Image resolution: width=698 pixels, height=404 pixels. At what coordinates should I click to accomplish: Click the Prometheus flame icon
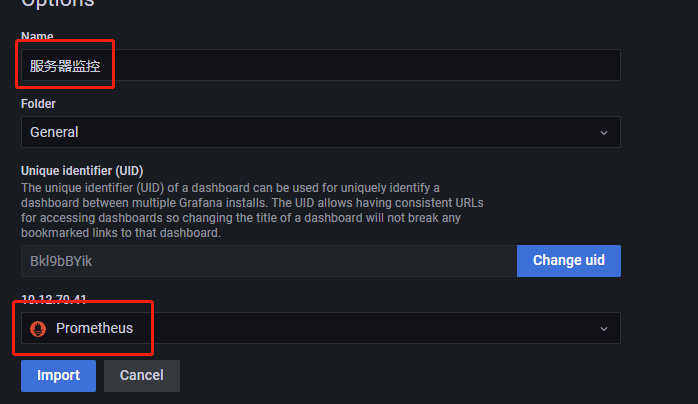coord(38,329)
